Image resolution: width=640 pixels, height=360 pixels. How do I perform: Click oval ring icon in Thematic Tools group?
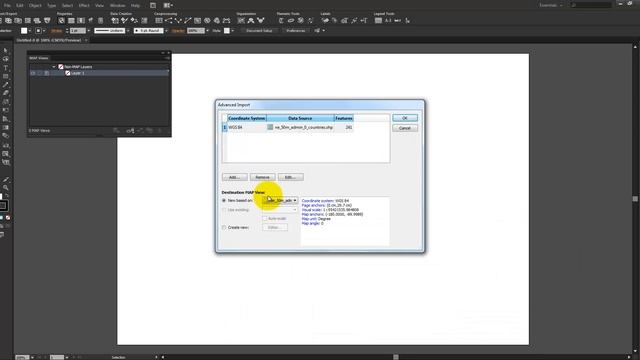[291, 20]
